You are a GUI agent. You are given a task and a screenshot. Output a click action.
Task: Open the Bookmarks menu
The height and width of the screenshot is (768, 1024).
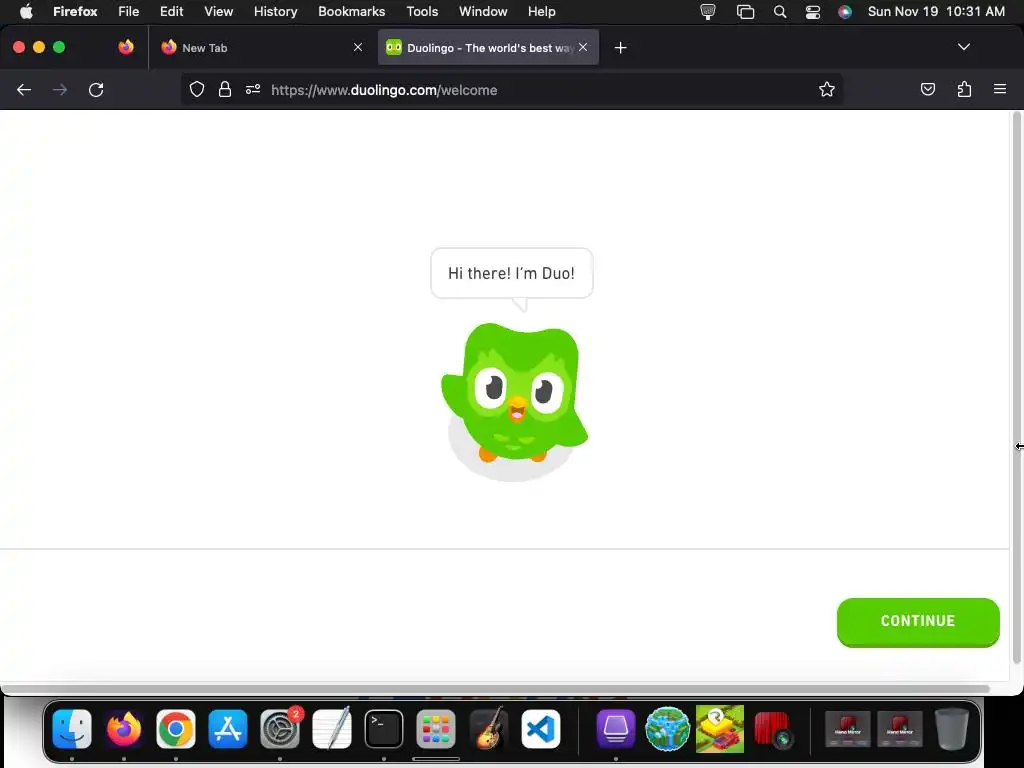[x=351, y=12]
